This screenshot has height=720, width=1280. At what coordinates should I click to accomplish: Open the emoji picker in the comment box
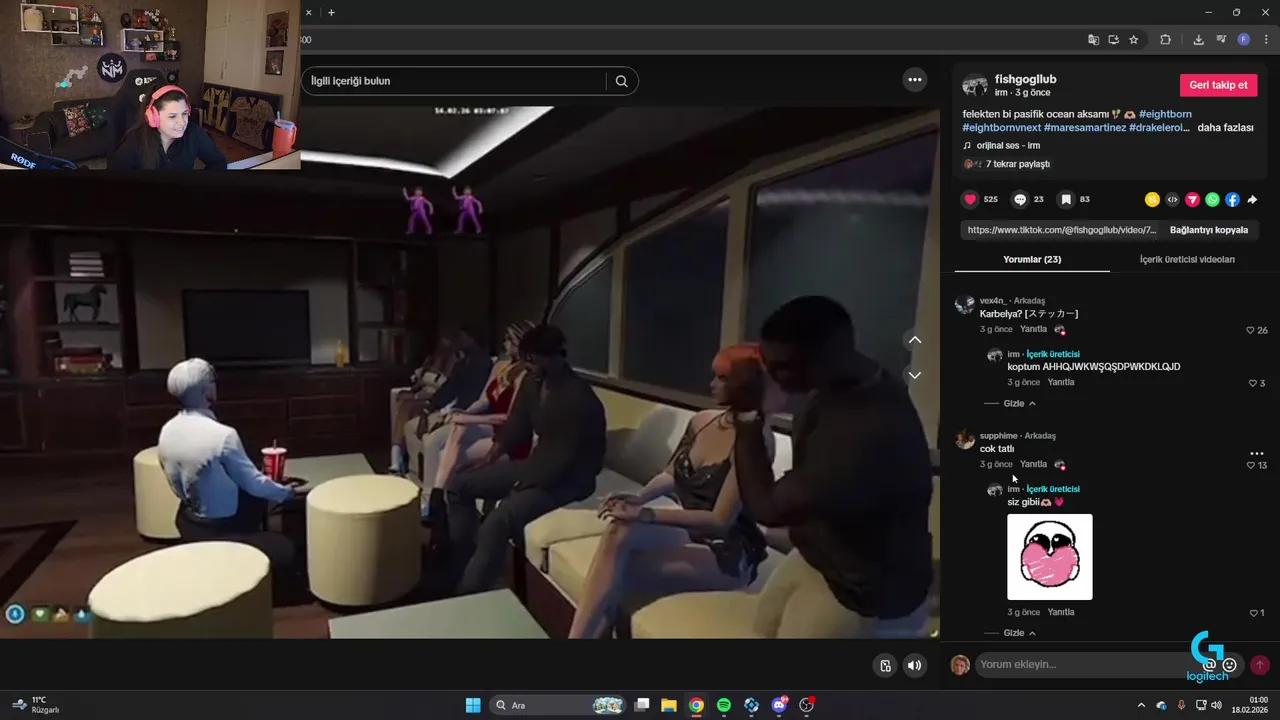click(x=1230, y=665)
